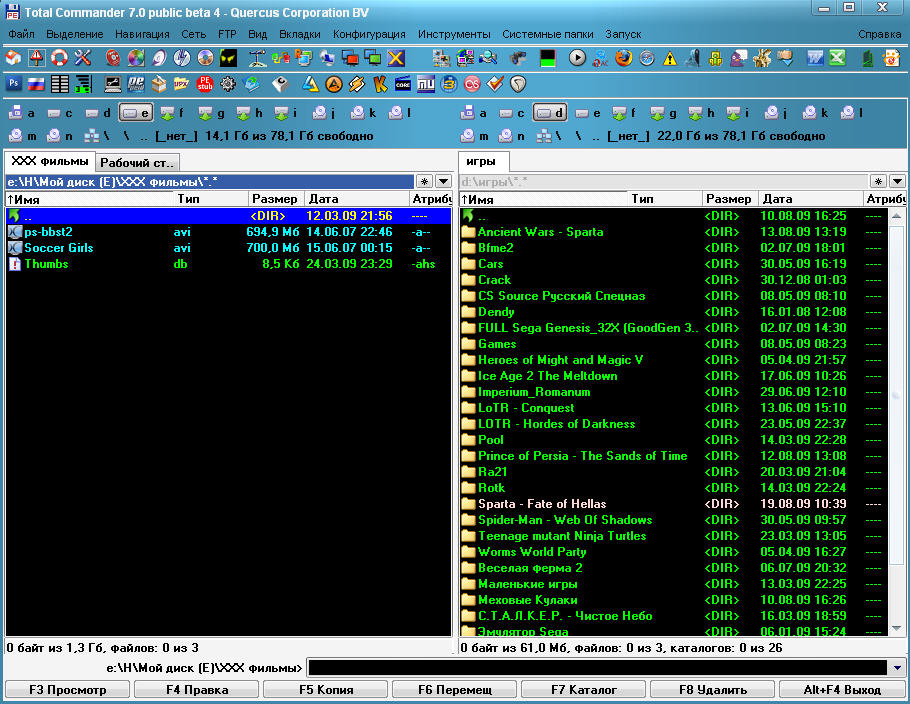Click right panel scrollbar down arrow
Viewport: 910px width, 704px height.
pos(897,629)
